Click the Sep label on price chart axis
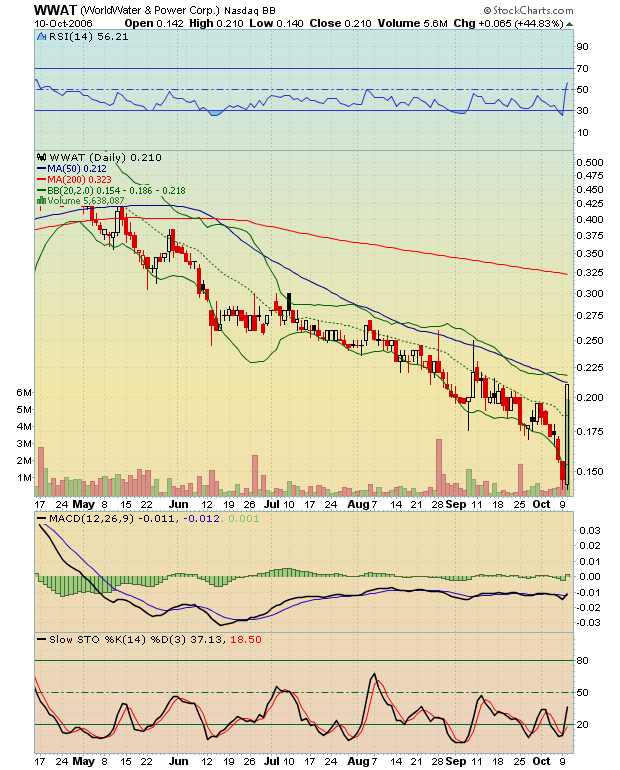This screenshot has width=620, height=770. click(456, 504)
